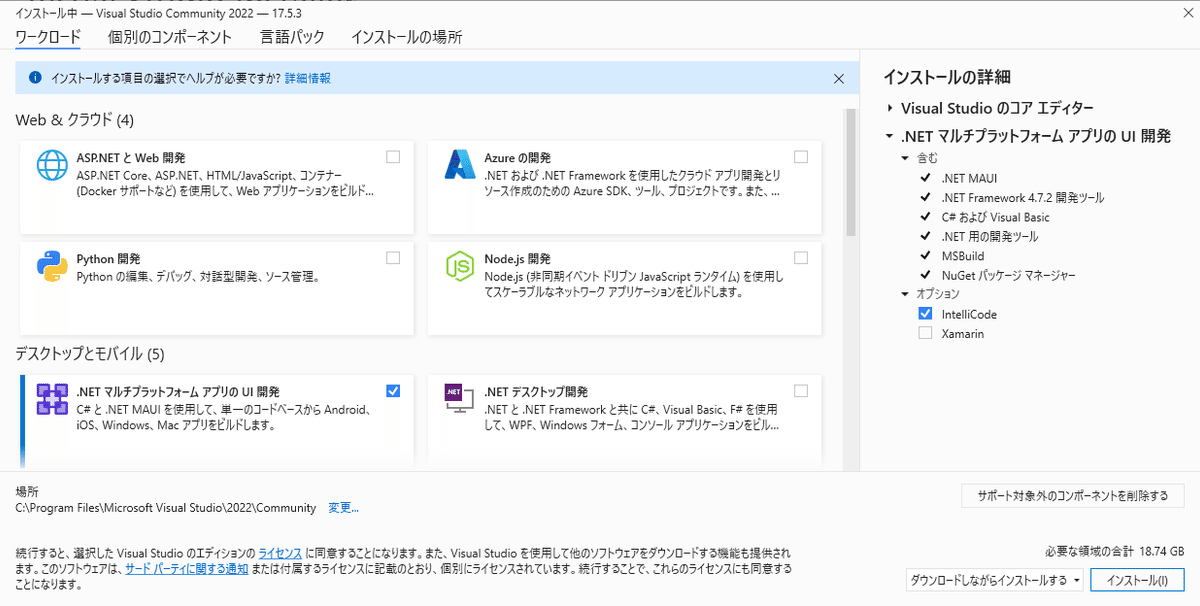The image size is (1200, 606).
Task: Click the .NET MAUI workload icon
Action: (52, 399)
